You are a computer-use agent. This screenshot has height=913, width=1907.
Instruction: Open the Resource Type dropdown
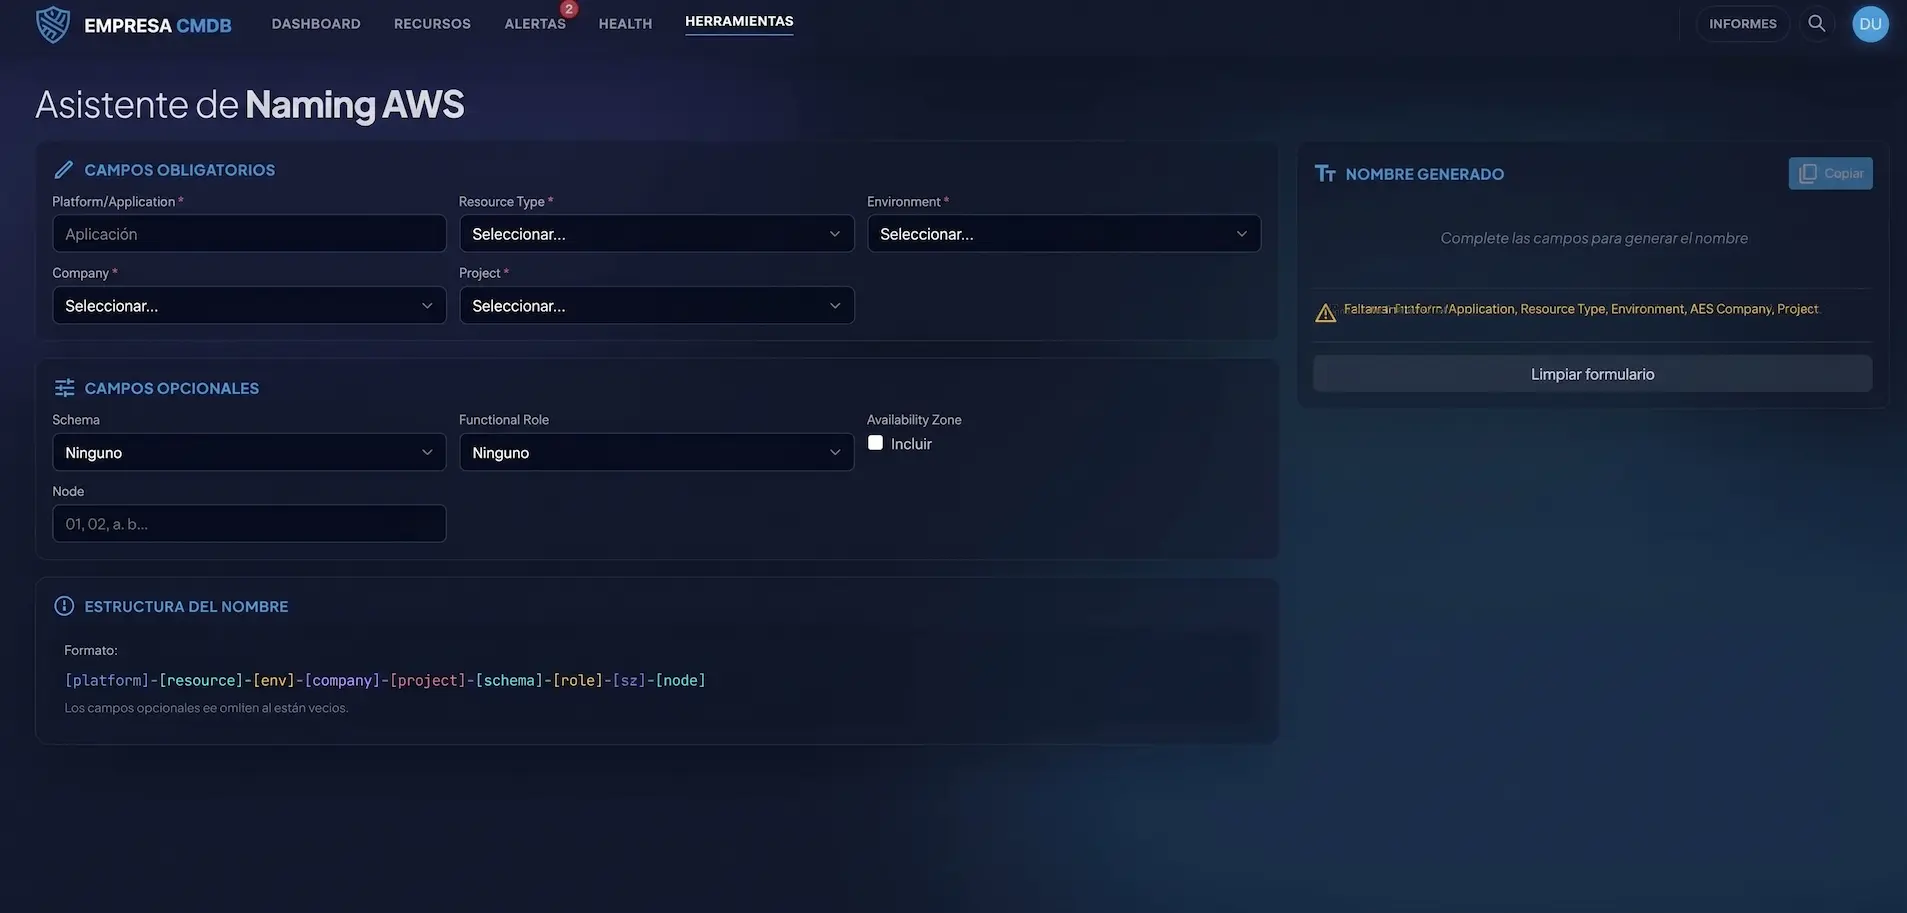656,234
